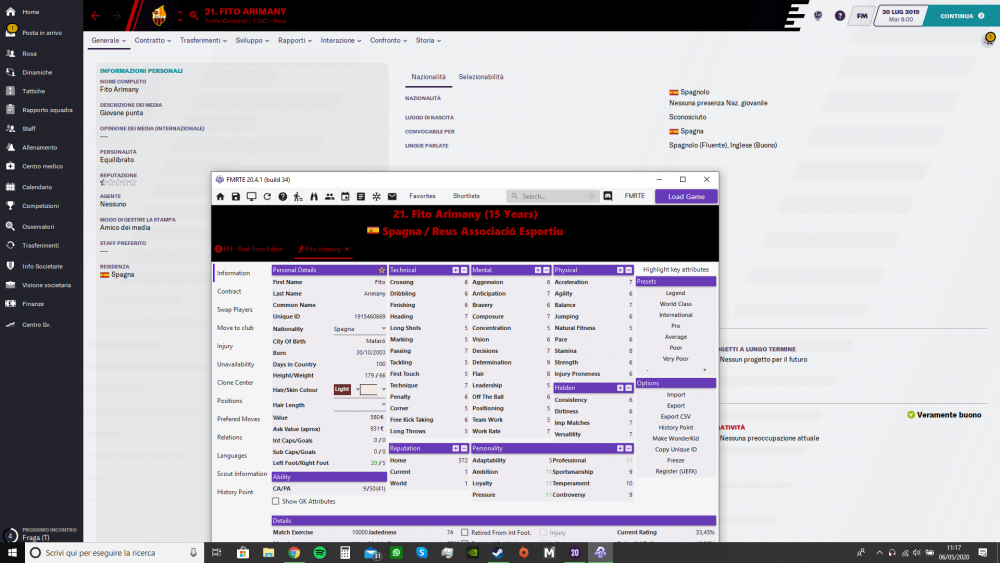Switch to the Selezionabilità tab
The image size is (1000, 563).
(481, 77)
